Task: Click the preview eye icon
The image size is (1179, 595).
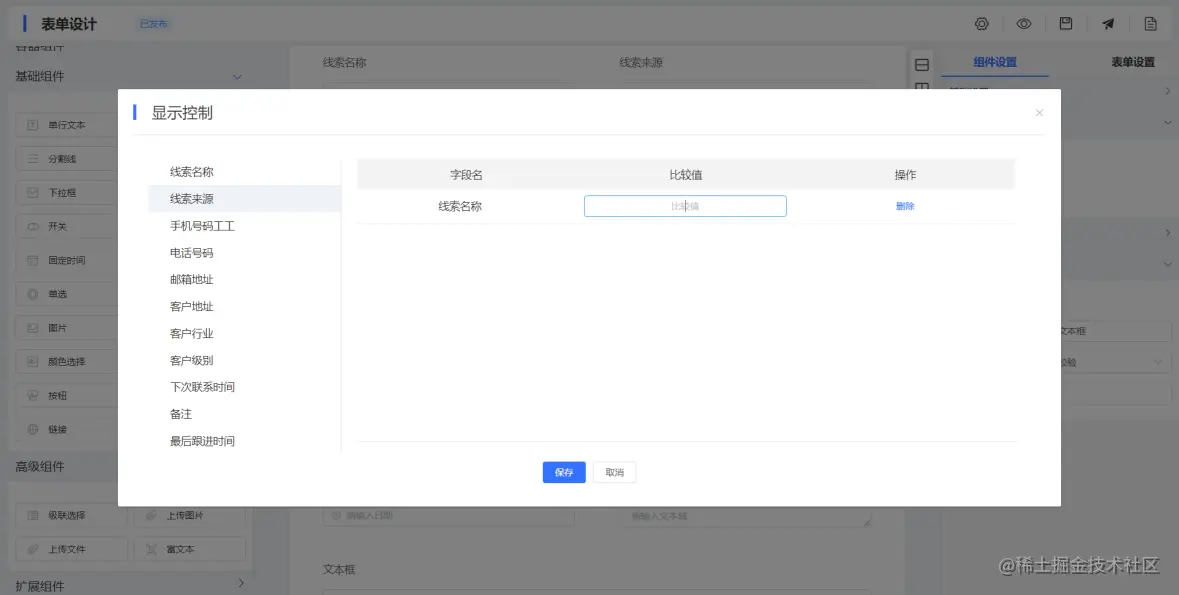Action: [1023, 24]
